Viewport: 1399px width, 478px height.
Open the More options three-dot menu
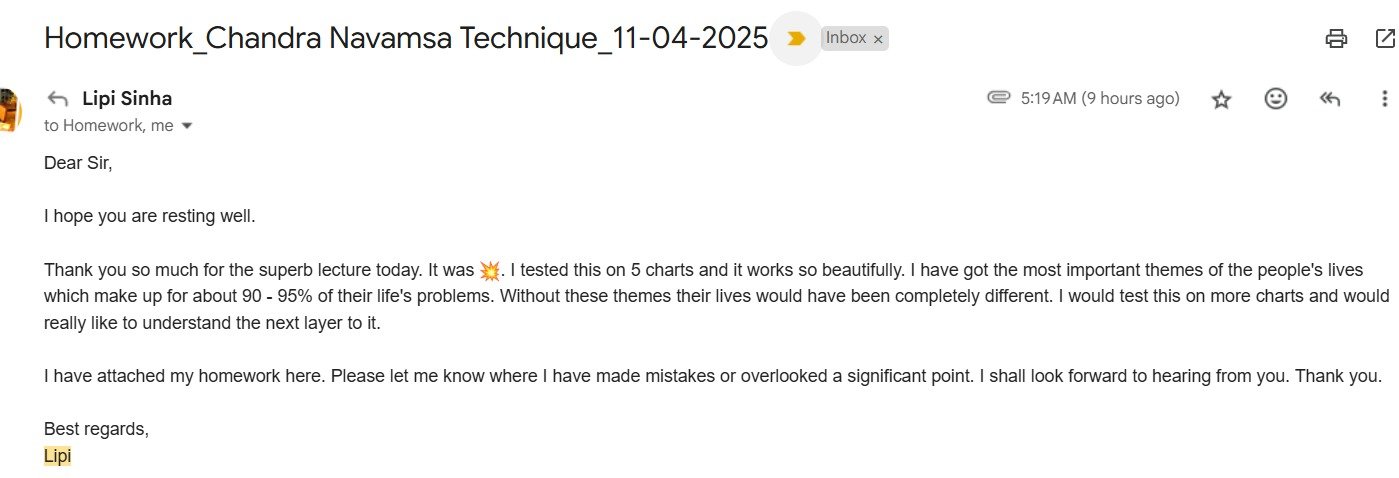click(x=1385, y=98)
